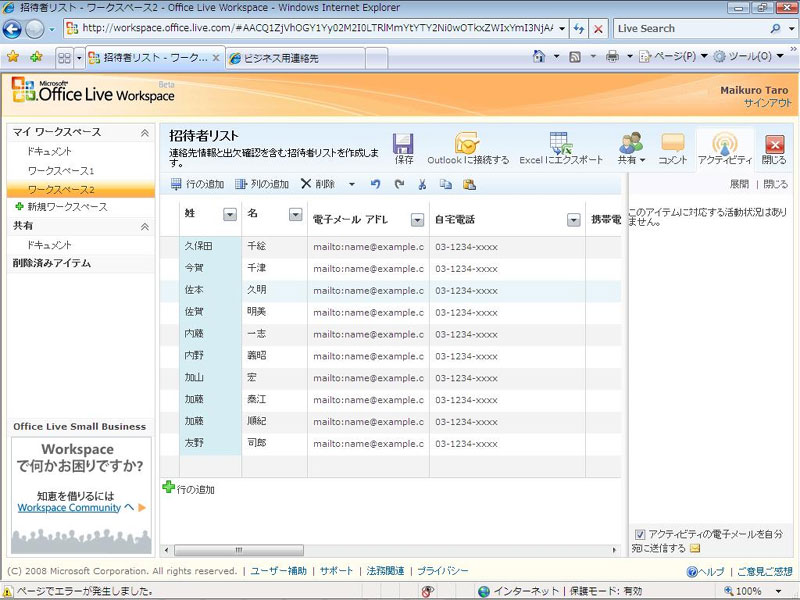Click the green plus add-row icon below table
This screenshot has width=800, height=600.
point(168,487)
